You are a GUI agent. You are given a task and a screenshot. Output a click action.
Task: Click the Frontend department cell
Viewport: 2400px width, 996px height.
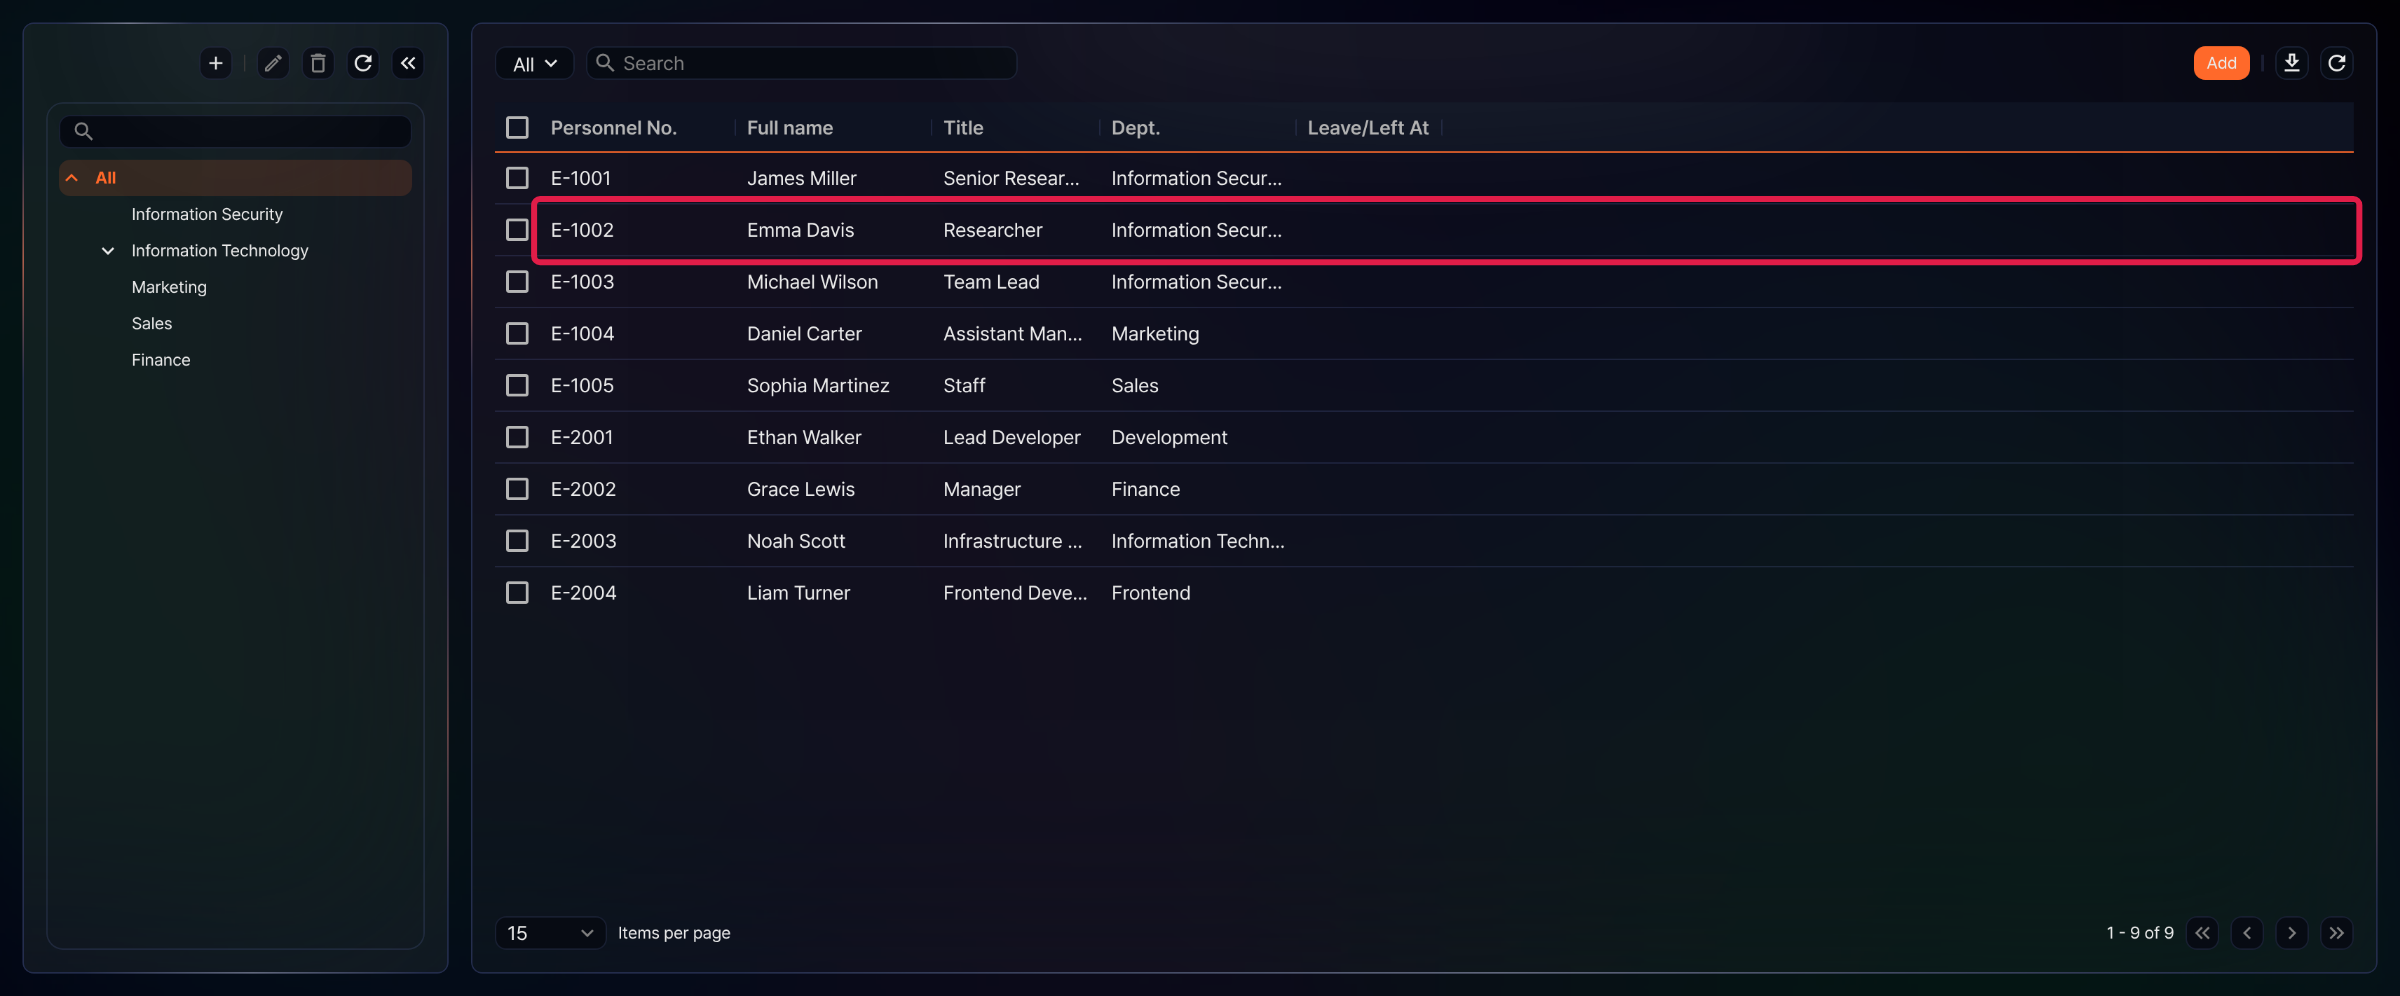[1151, 593]
